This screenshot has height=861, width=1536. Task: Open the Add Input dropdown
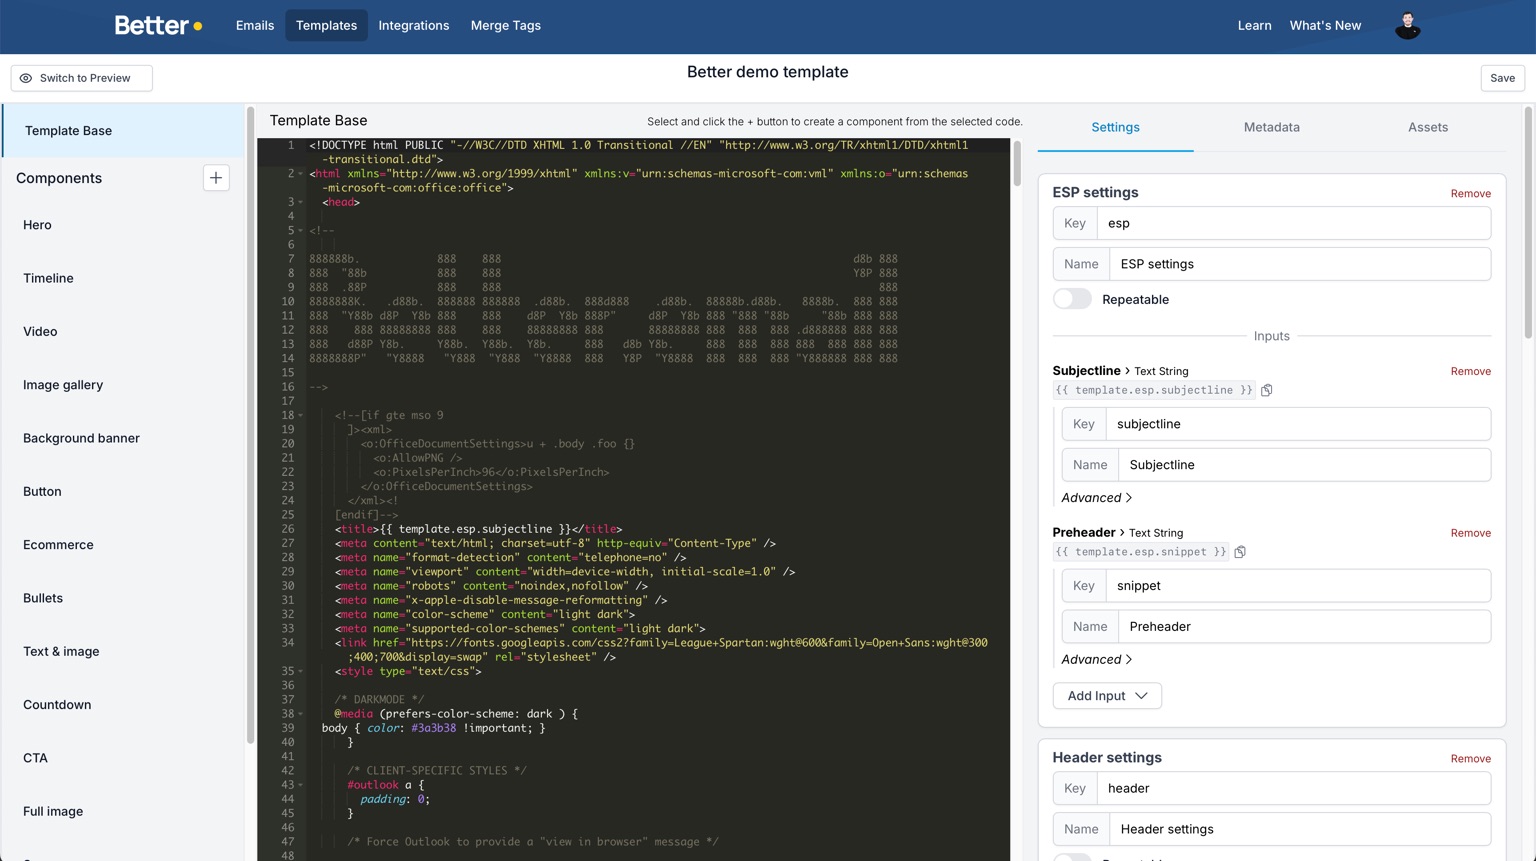coord(1106,695)
